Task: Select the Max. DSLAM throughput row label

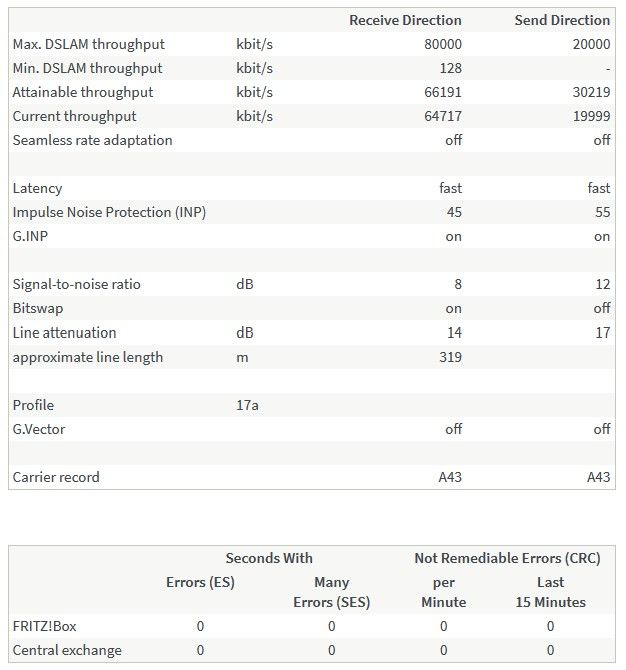Action: 89,44
